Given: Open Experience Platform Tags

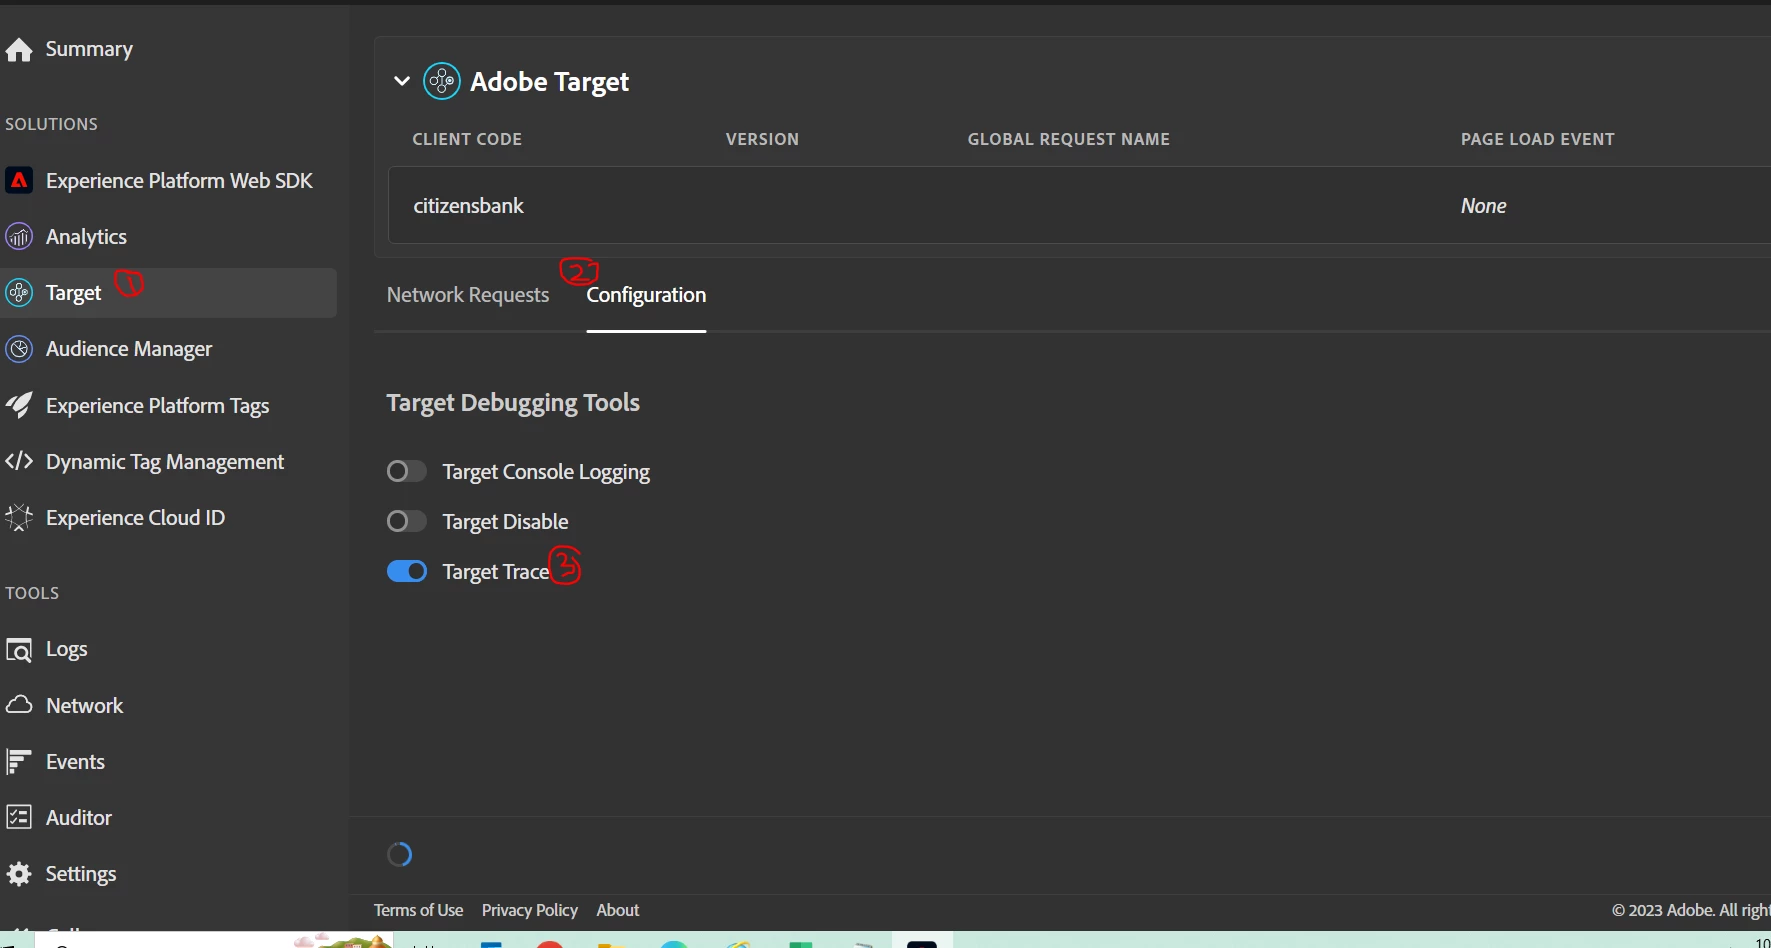Looking at the screenshot, I should (x=158, y=406).
